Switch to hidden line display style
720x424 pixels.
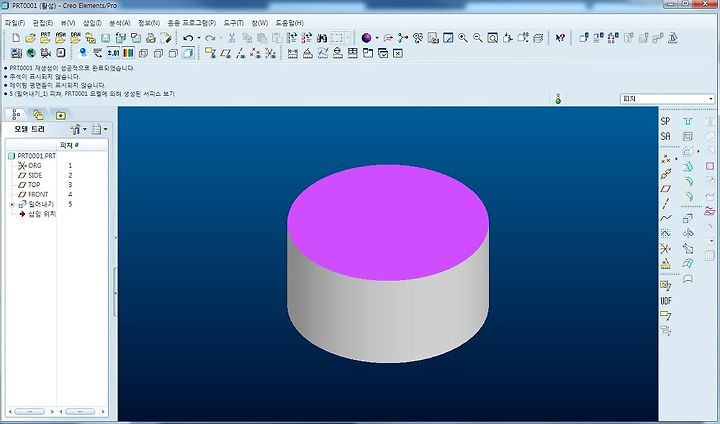coord(158,53)
